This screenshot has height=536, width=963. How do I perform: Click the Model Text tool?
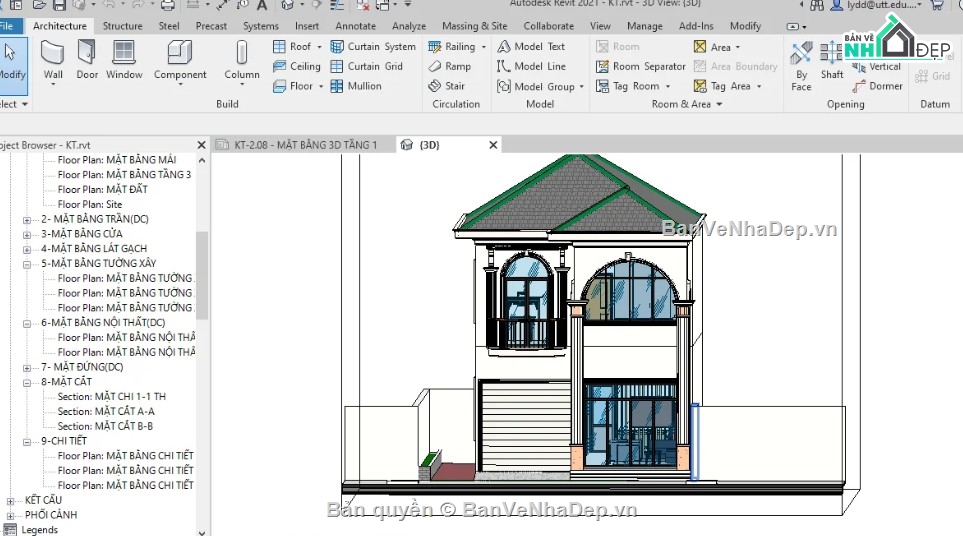point(531,47)
